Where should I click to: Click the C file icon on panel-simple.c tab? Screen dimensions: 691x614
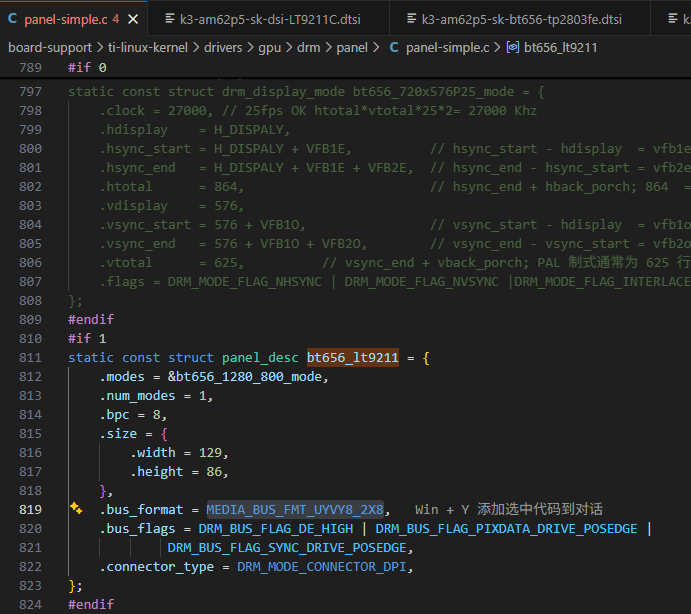click(x=13, y=19)
